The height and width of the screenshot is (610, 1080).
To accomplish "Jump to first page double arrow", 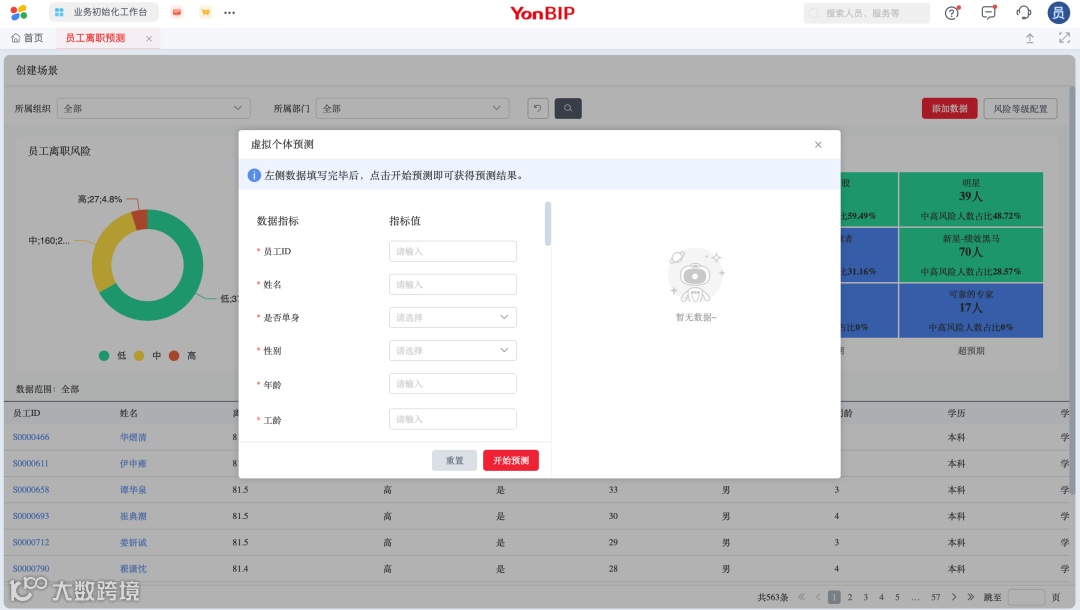I will click(x=802, y=597).
